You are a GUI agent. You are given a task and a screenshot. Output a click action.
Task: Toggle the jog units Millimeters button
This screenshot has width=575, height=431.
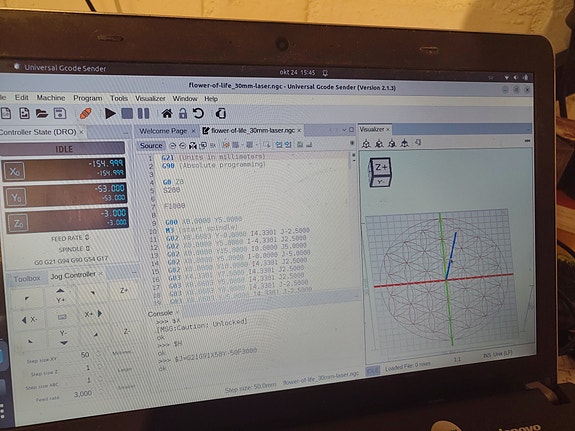[121, 353]
